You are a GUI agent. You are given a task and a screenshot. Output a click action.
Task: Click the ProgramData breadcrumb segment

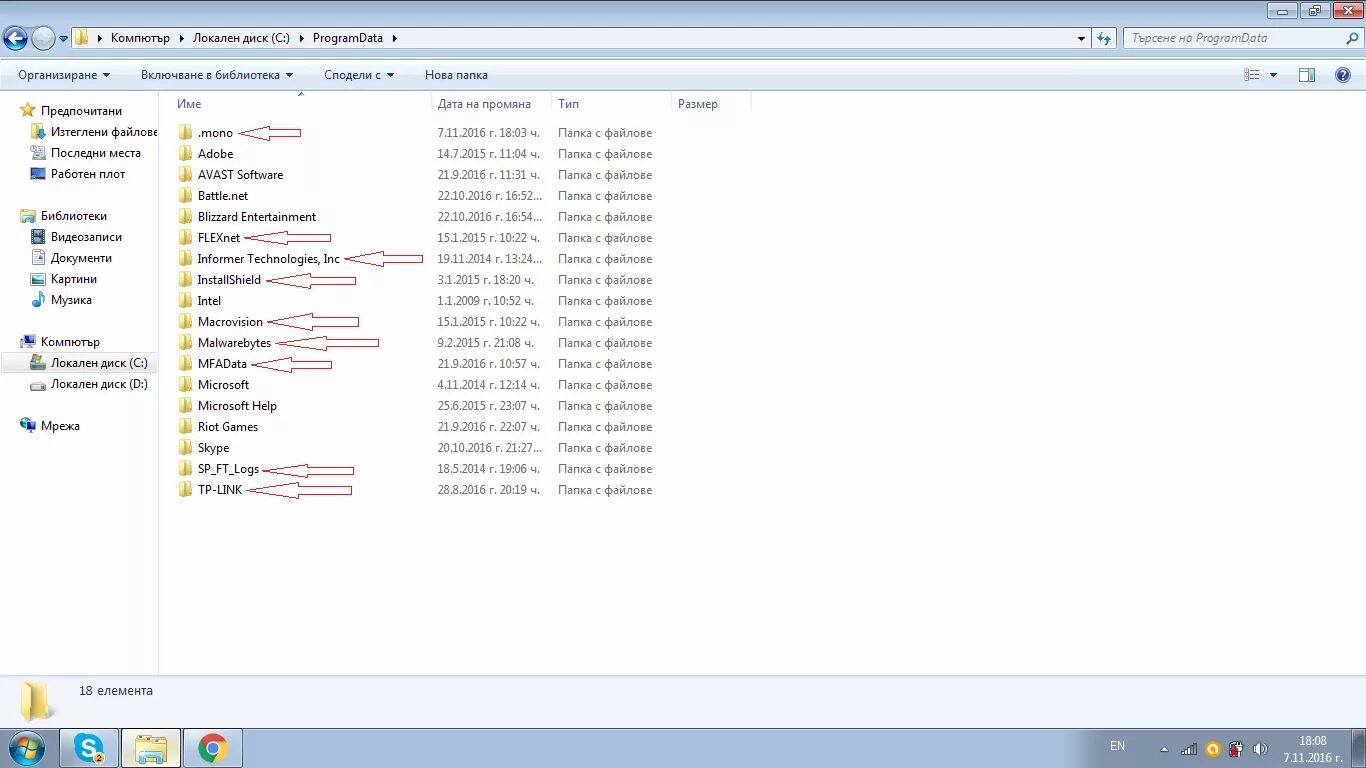click(349, 38)
